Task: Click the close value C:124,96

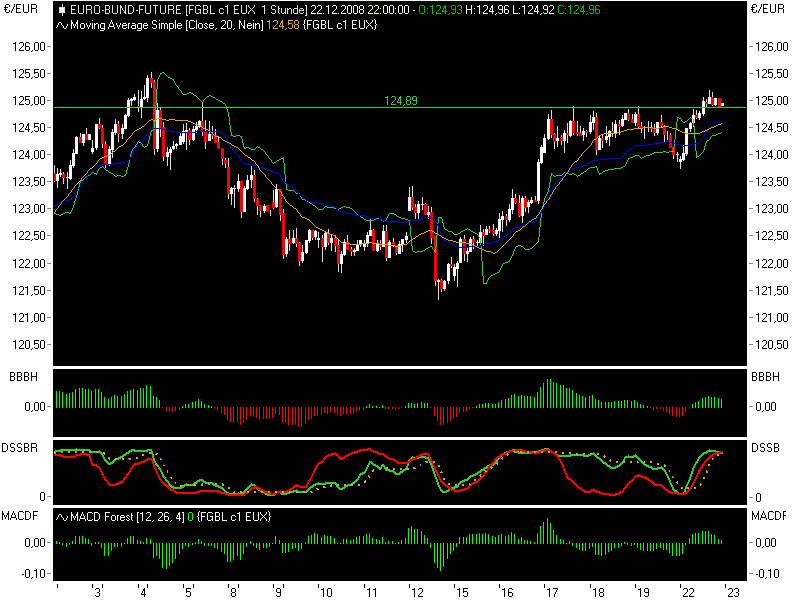Action: pos(579,10)
